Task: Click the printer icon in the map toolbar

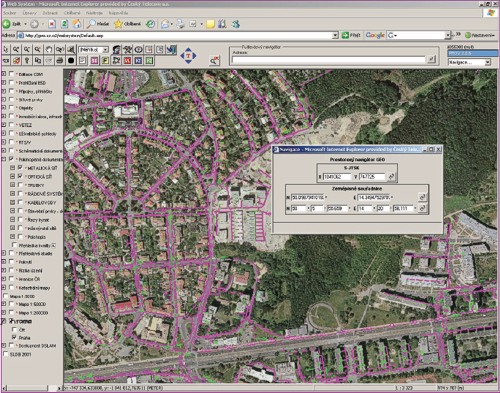Action: (x=60, y=61)
